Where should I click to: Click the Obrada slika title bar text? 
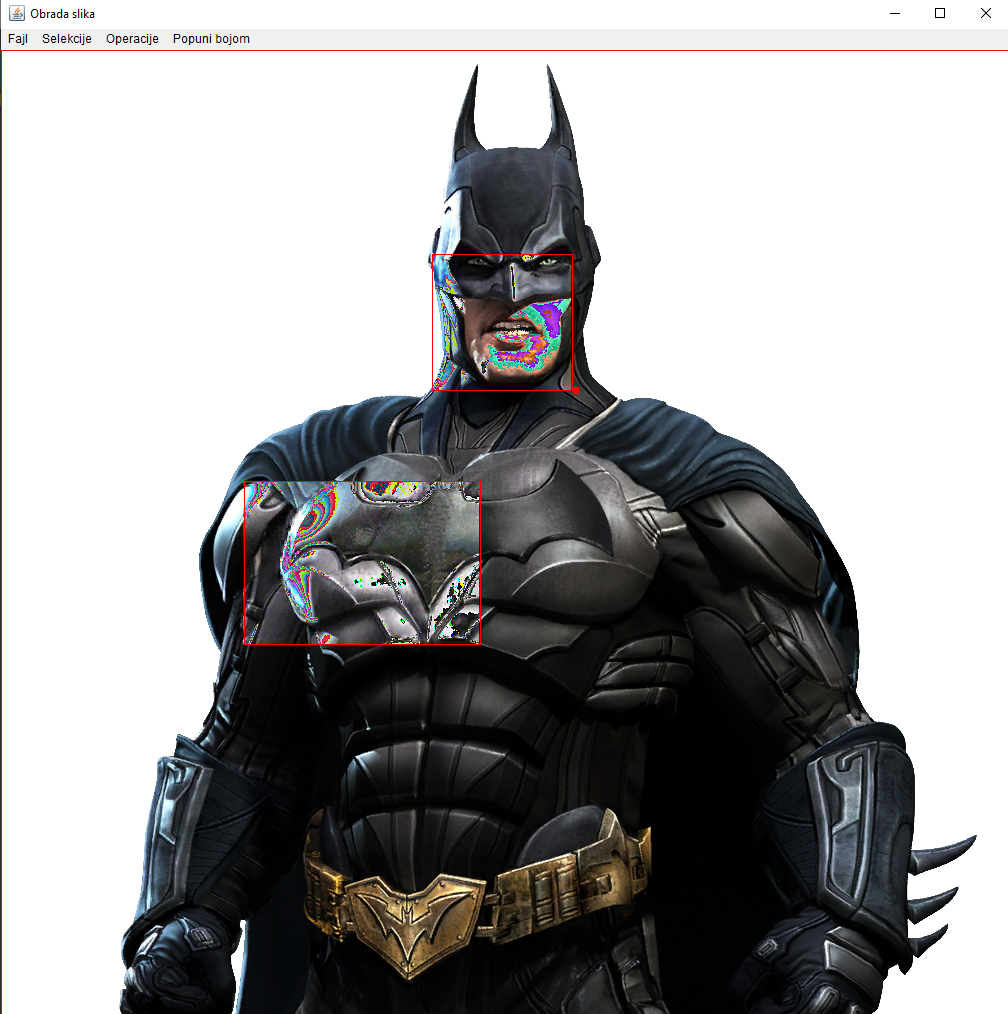pos(62,13)
